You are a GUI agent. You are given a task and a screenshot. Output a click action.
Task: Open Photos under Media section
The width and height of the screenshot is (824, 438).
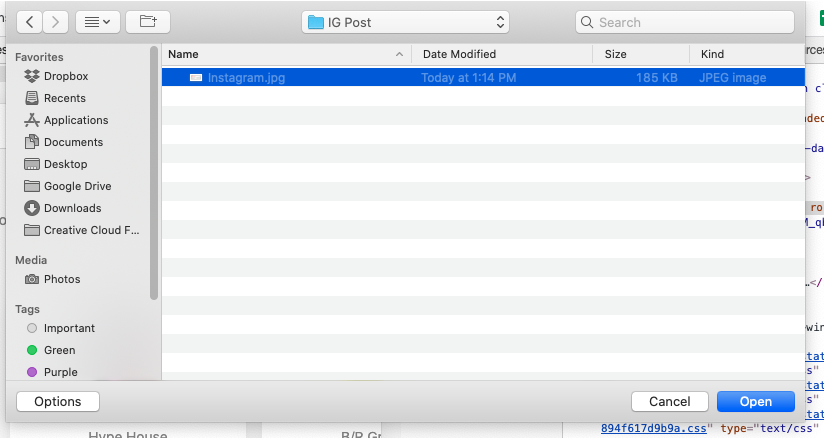tap(62, 279)
